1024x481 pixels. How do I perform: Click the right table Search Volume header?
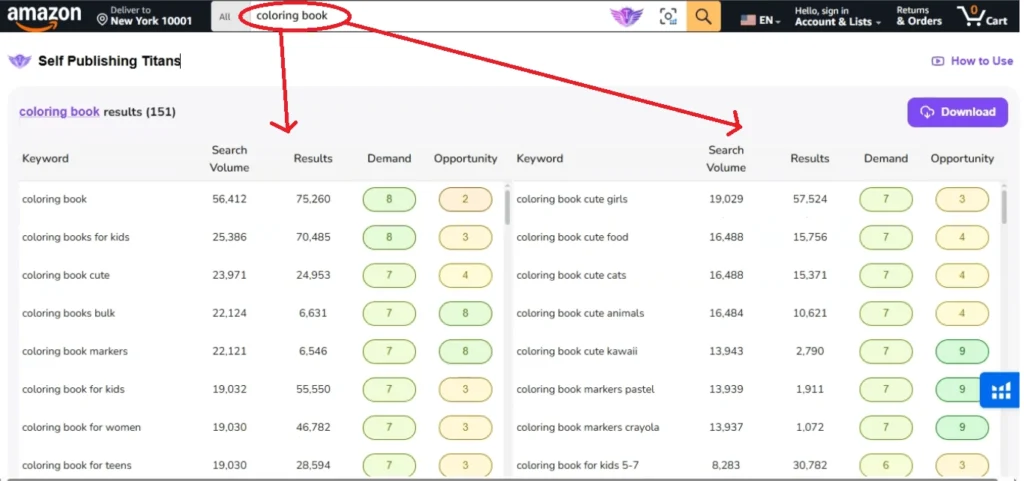point(726,159)
